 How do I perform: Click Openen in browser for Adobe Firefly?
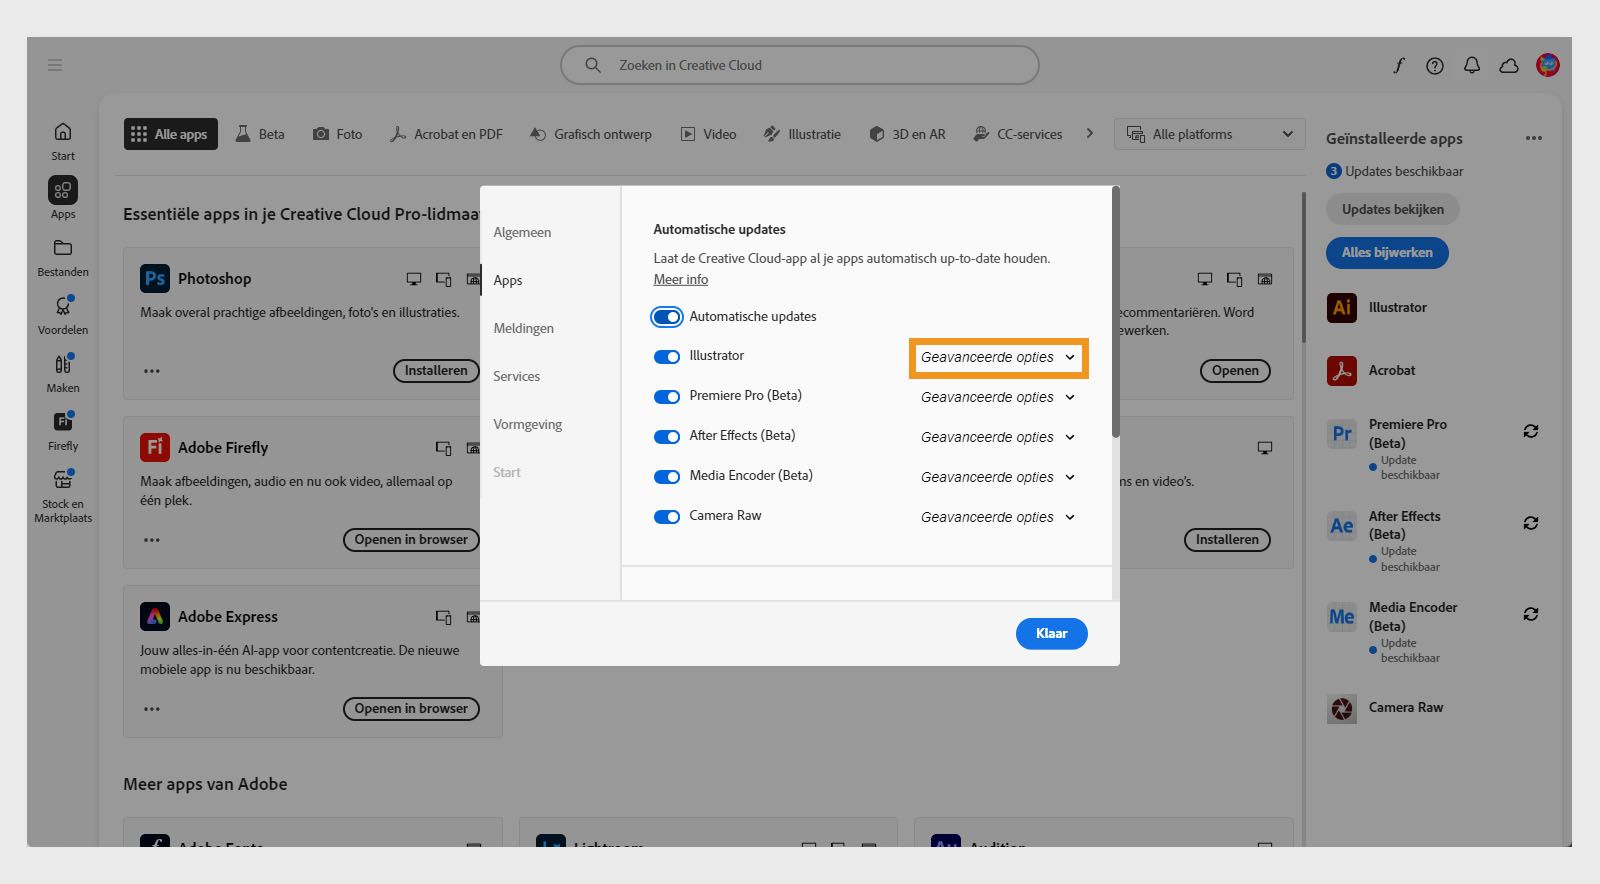tap(411, 539)
